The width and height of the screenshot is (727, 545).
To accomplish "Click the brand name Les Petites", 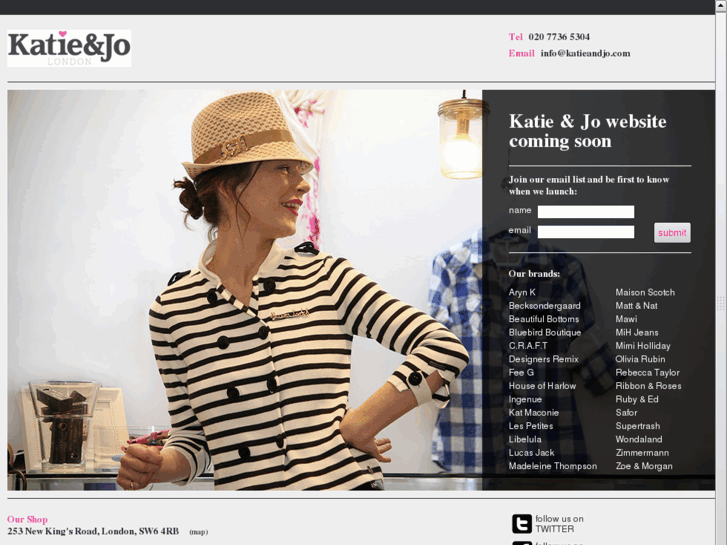I will (x=531, y=426).
